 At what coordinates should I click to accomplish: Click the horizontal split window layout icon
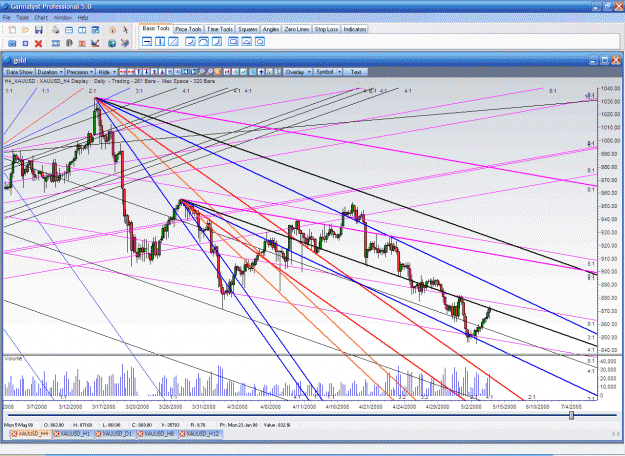click(x=69, y=30)
